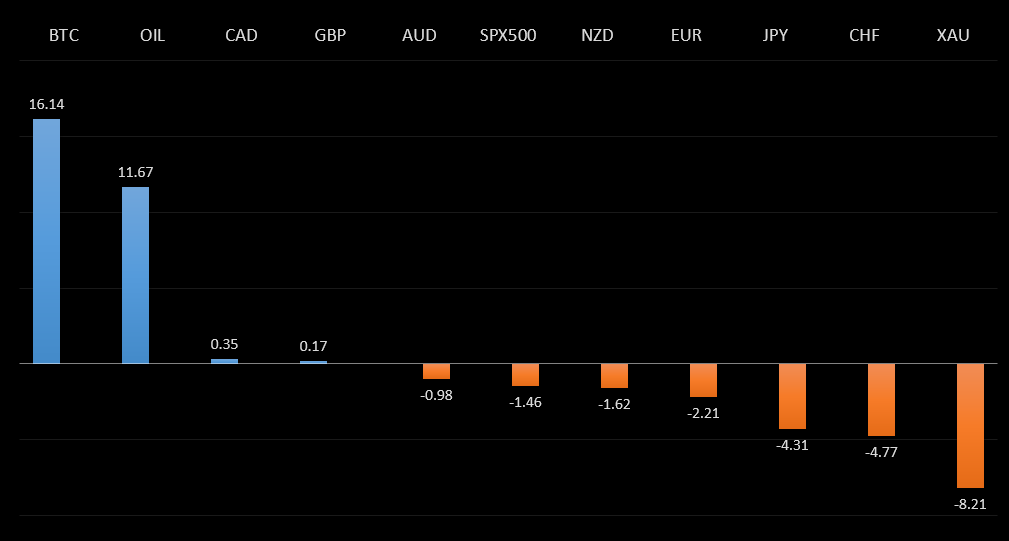The width and height of the screenshot is (1009, 541).
Task: Click the XAU column label
Action: tap(953, 36)
